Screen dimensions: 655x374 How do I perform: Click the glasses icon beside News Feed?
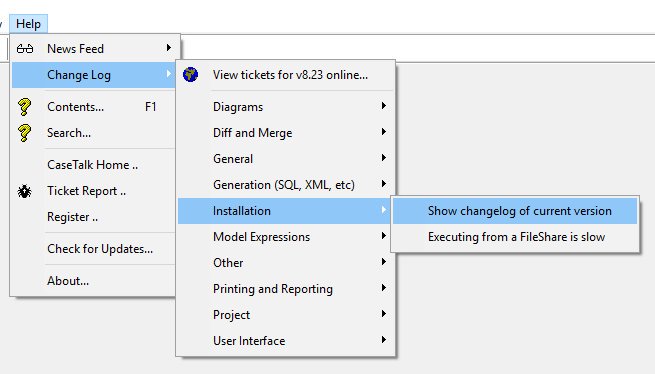pos(25,49)
